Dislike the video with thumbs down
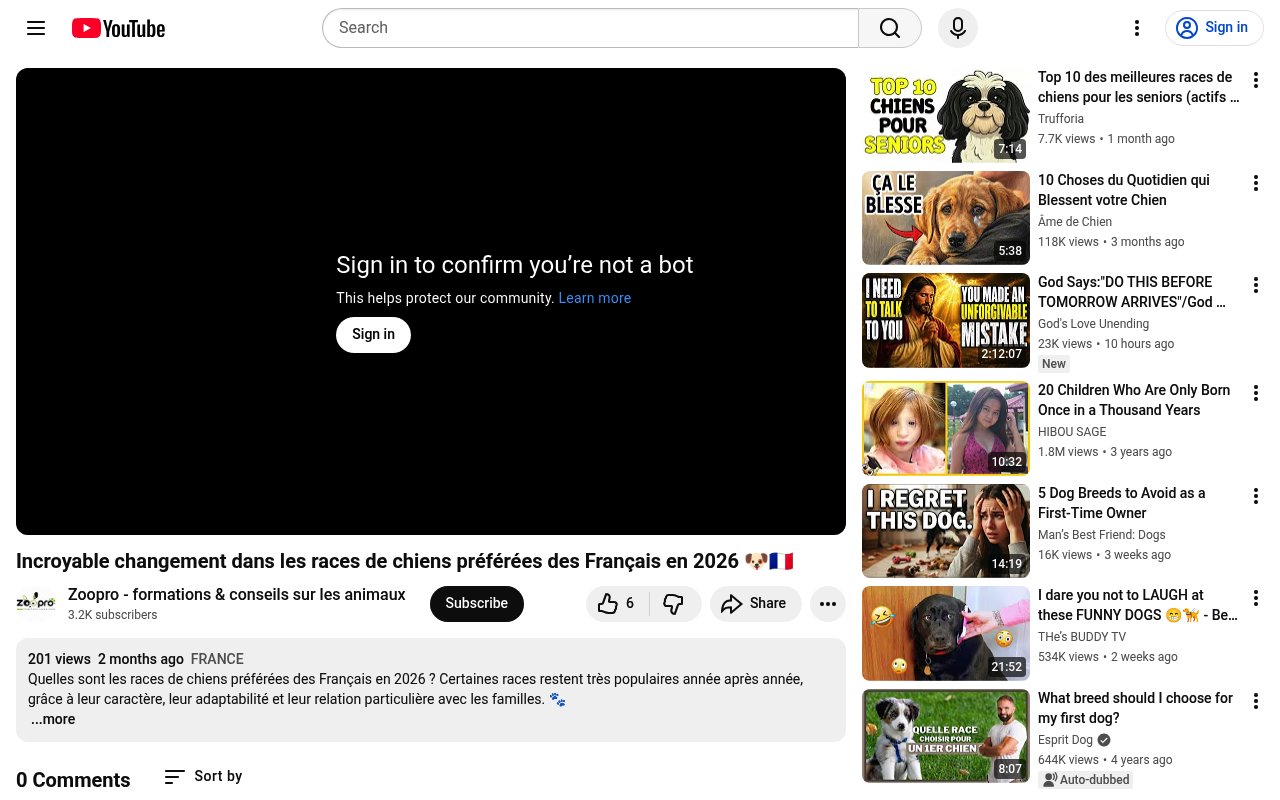 click(674, 603)
